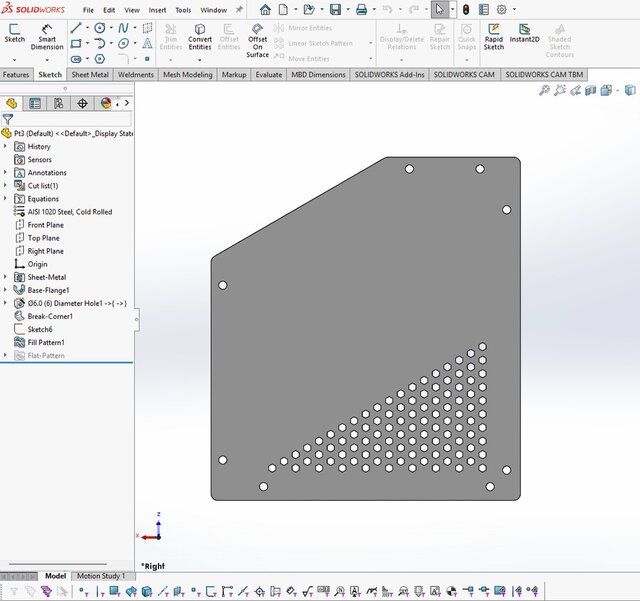Viewport: 640px width, 601px height.
Task: Click the feature tree filter icon
Action: point(8,119)
